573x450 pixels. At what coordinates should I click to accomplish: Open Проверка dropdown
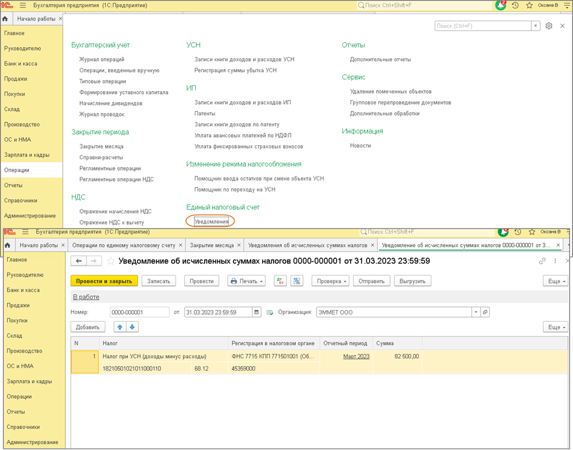pyautogui.click(x=331, y=281)
